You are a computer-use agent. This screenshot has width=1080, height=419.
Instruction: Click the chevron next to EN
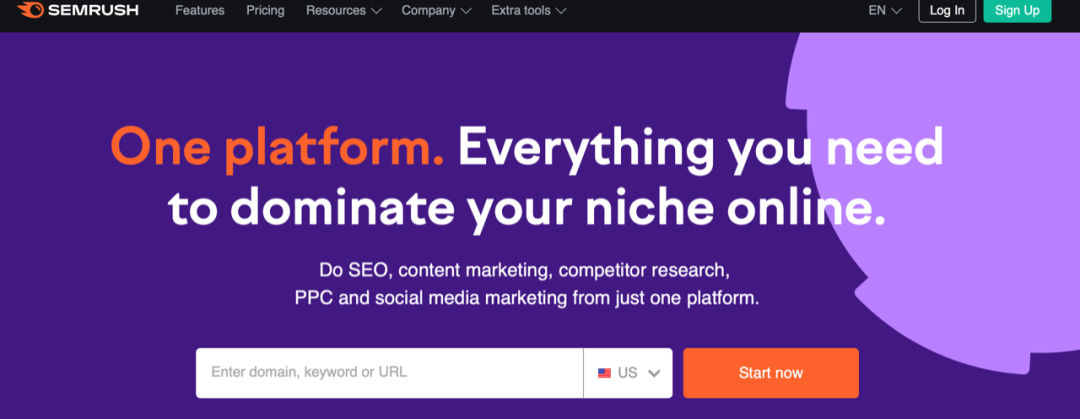(897, 11)
